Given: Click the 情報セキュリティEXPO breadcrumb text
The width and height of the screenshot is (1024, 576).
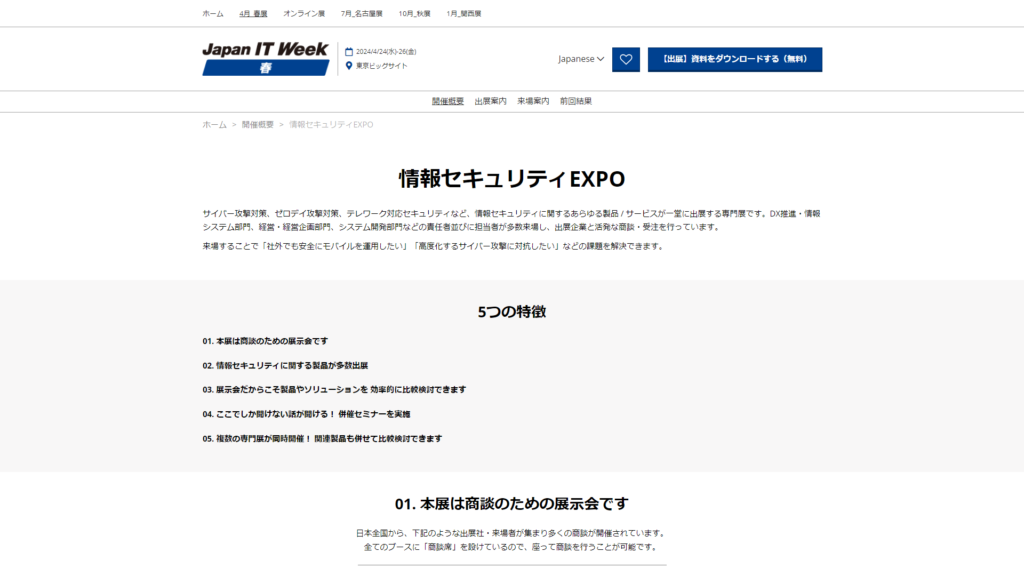Looking at the screenshot, I should click(331, 125).
